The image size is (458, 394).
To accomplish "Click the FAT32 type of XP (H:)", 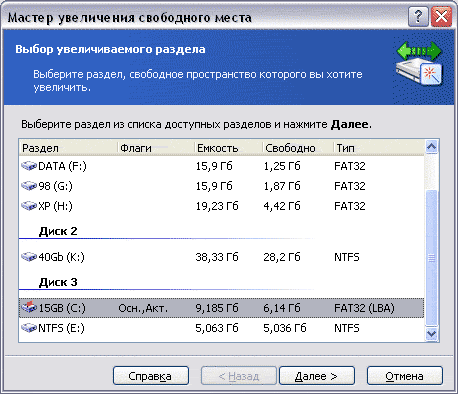I will 350,206.
